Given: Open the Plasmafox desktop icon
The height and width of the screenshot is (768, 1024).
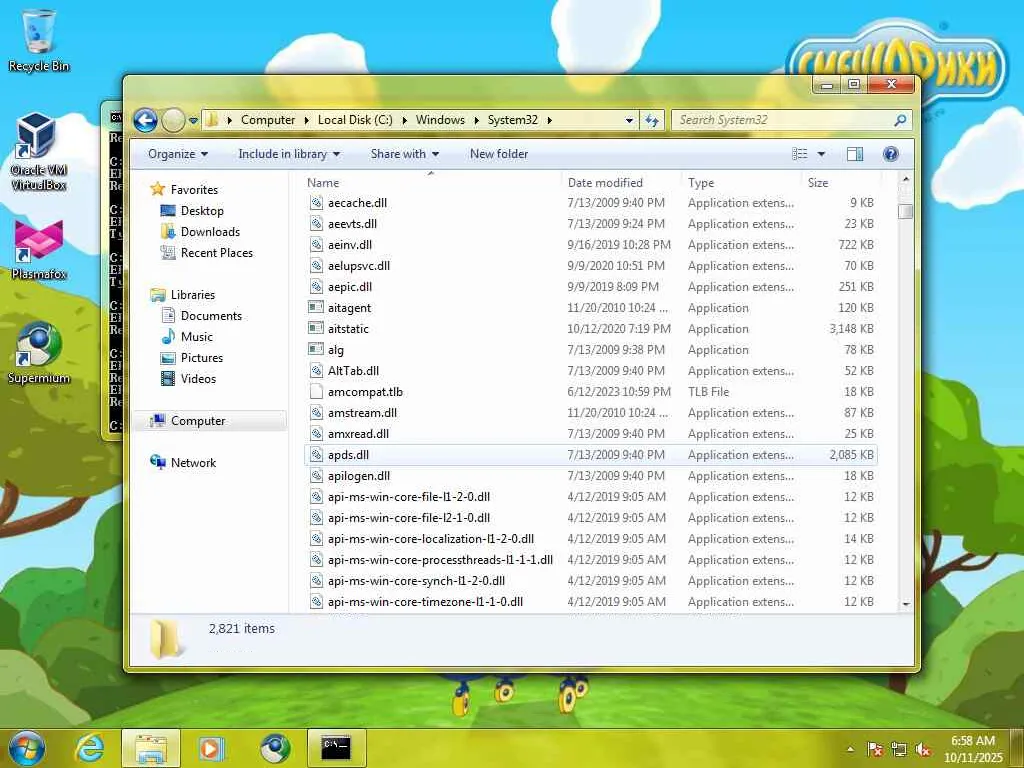Looking at the screenshot, I should click(x=39, y=251).
